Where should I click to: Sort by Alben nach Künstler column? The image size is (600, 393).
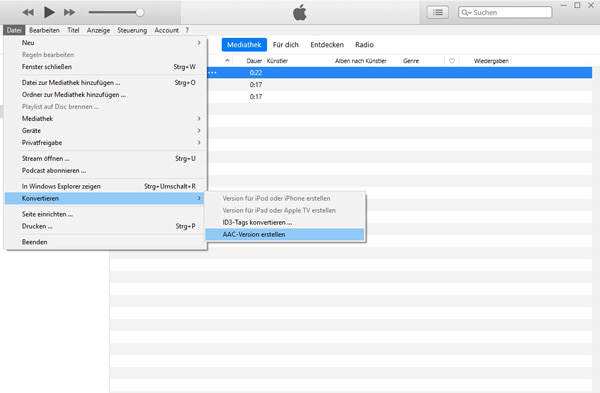(360, 61)
